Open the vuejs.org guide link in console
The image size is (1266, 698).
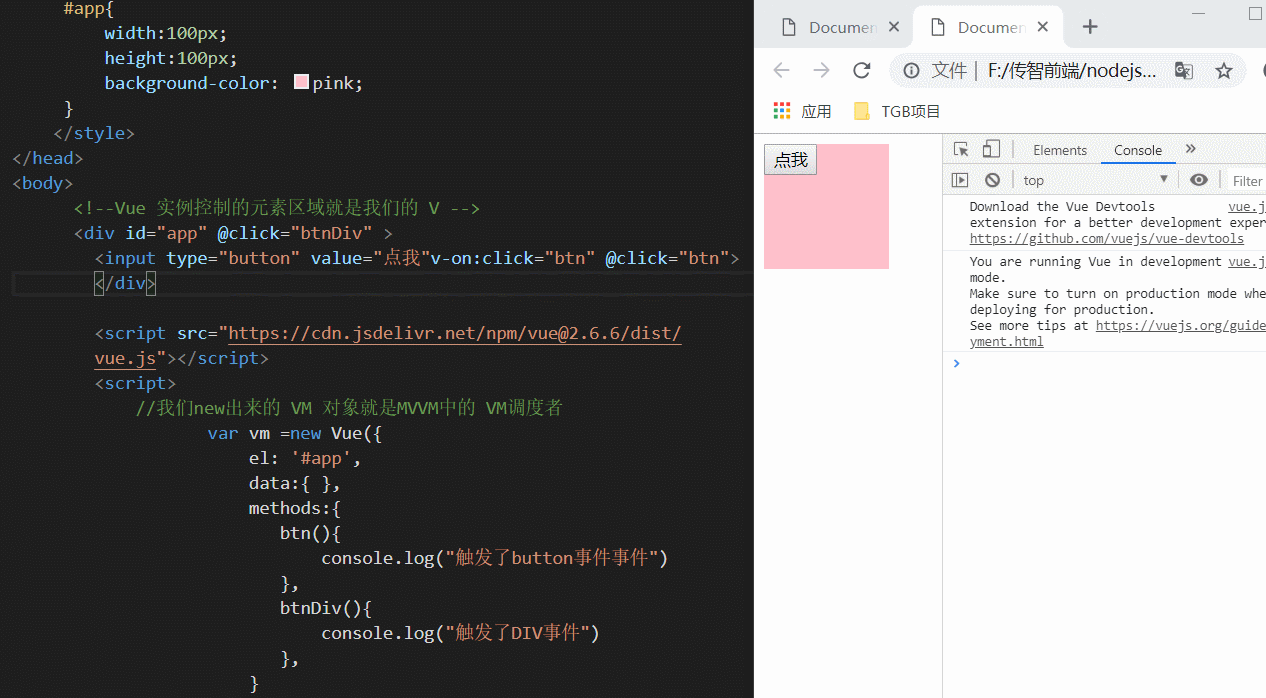[1180, 325]
